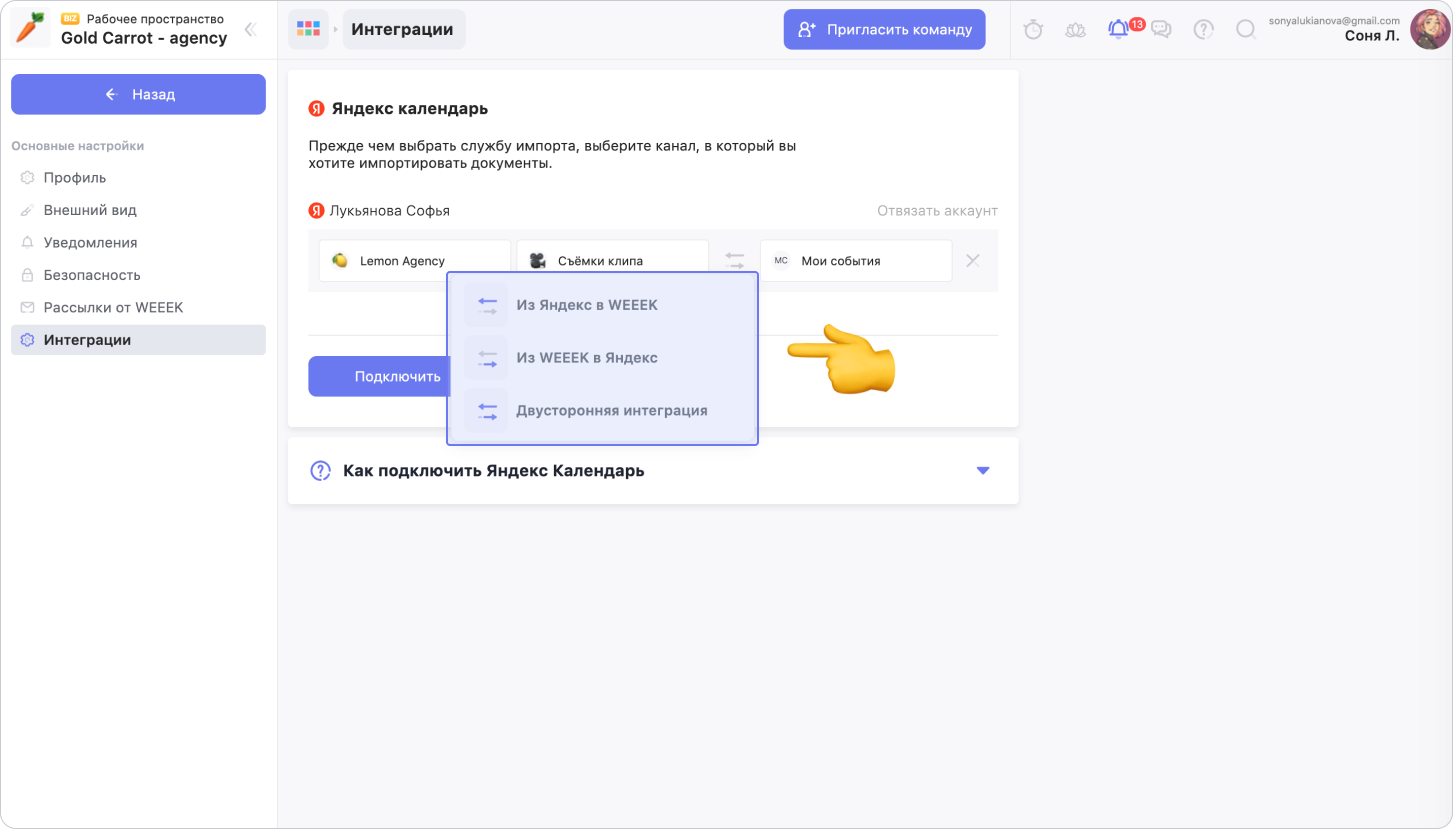The image size is (1453, 829).
Task: Open the Lemon Agency workspace dropdown
Action: [x=415, y=261]
